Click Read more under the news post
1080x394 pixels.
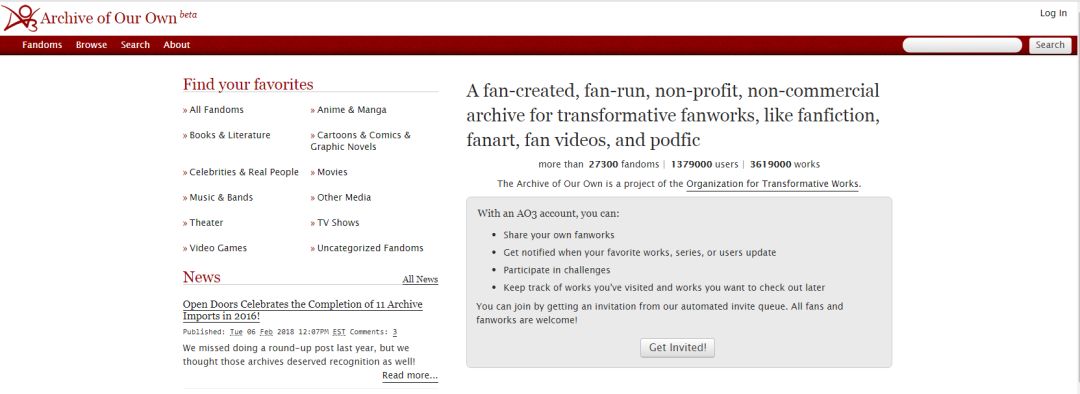410,375
